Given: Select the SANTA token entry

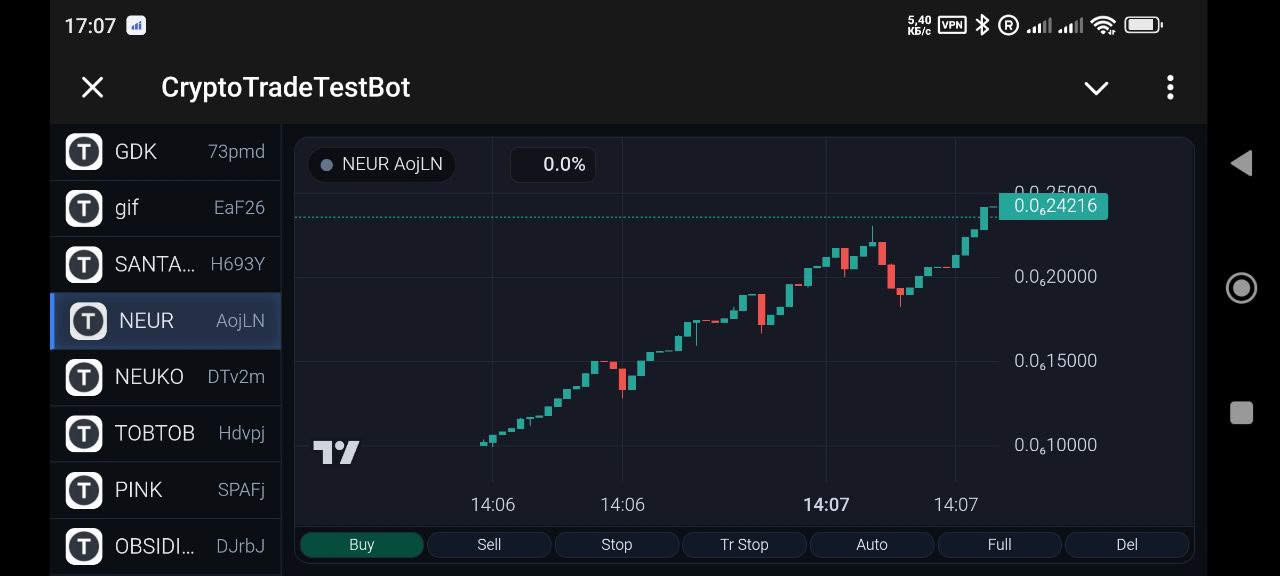Looking at the screenshot, I should (x=165, y=264).
